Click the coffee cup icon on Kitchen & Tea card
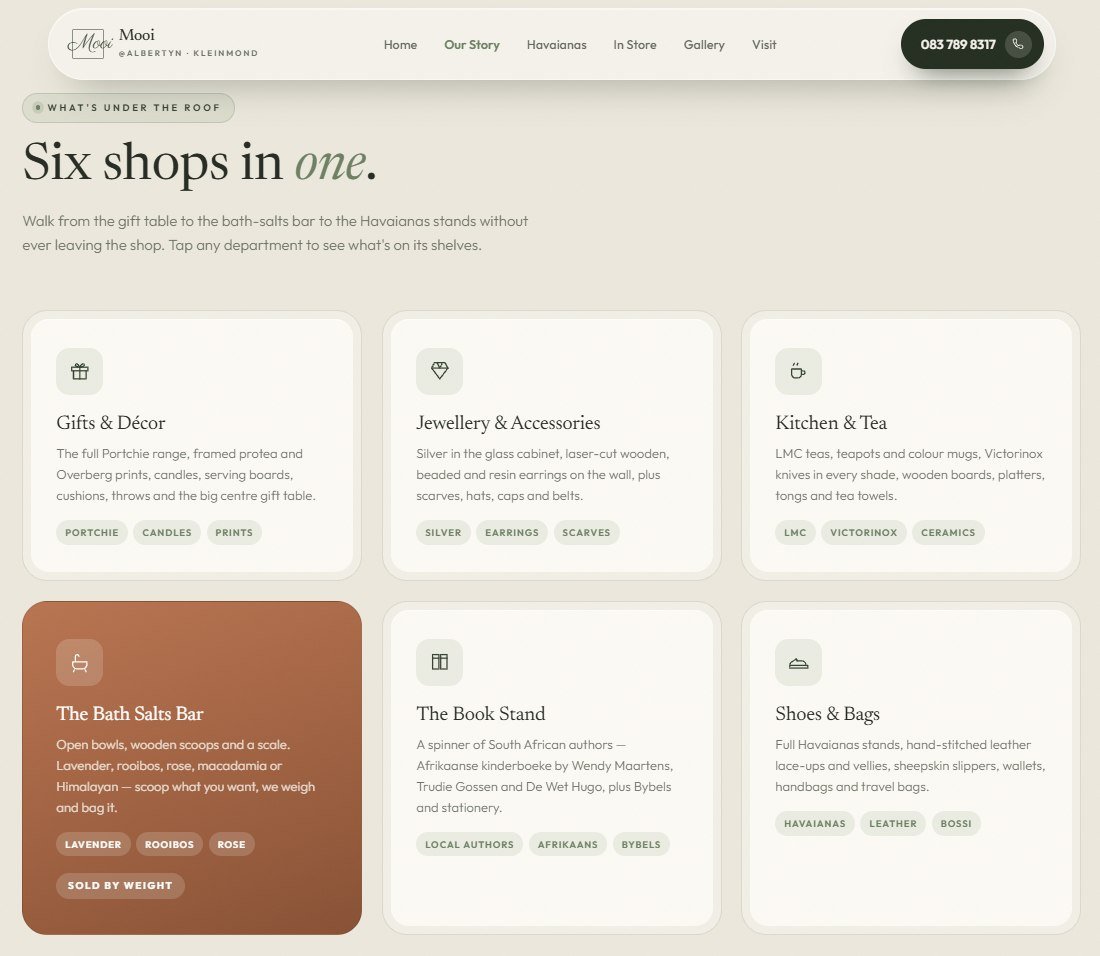Image resolution: width=1100 pixels, height=956 pixels. click(798, 371)
